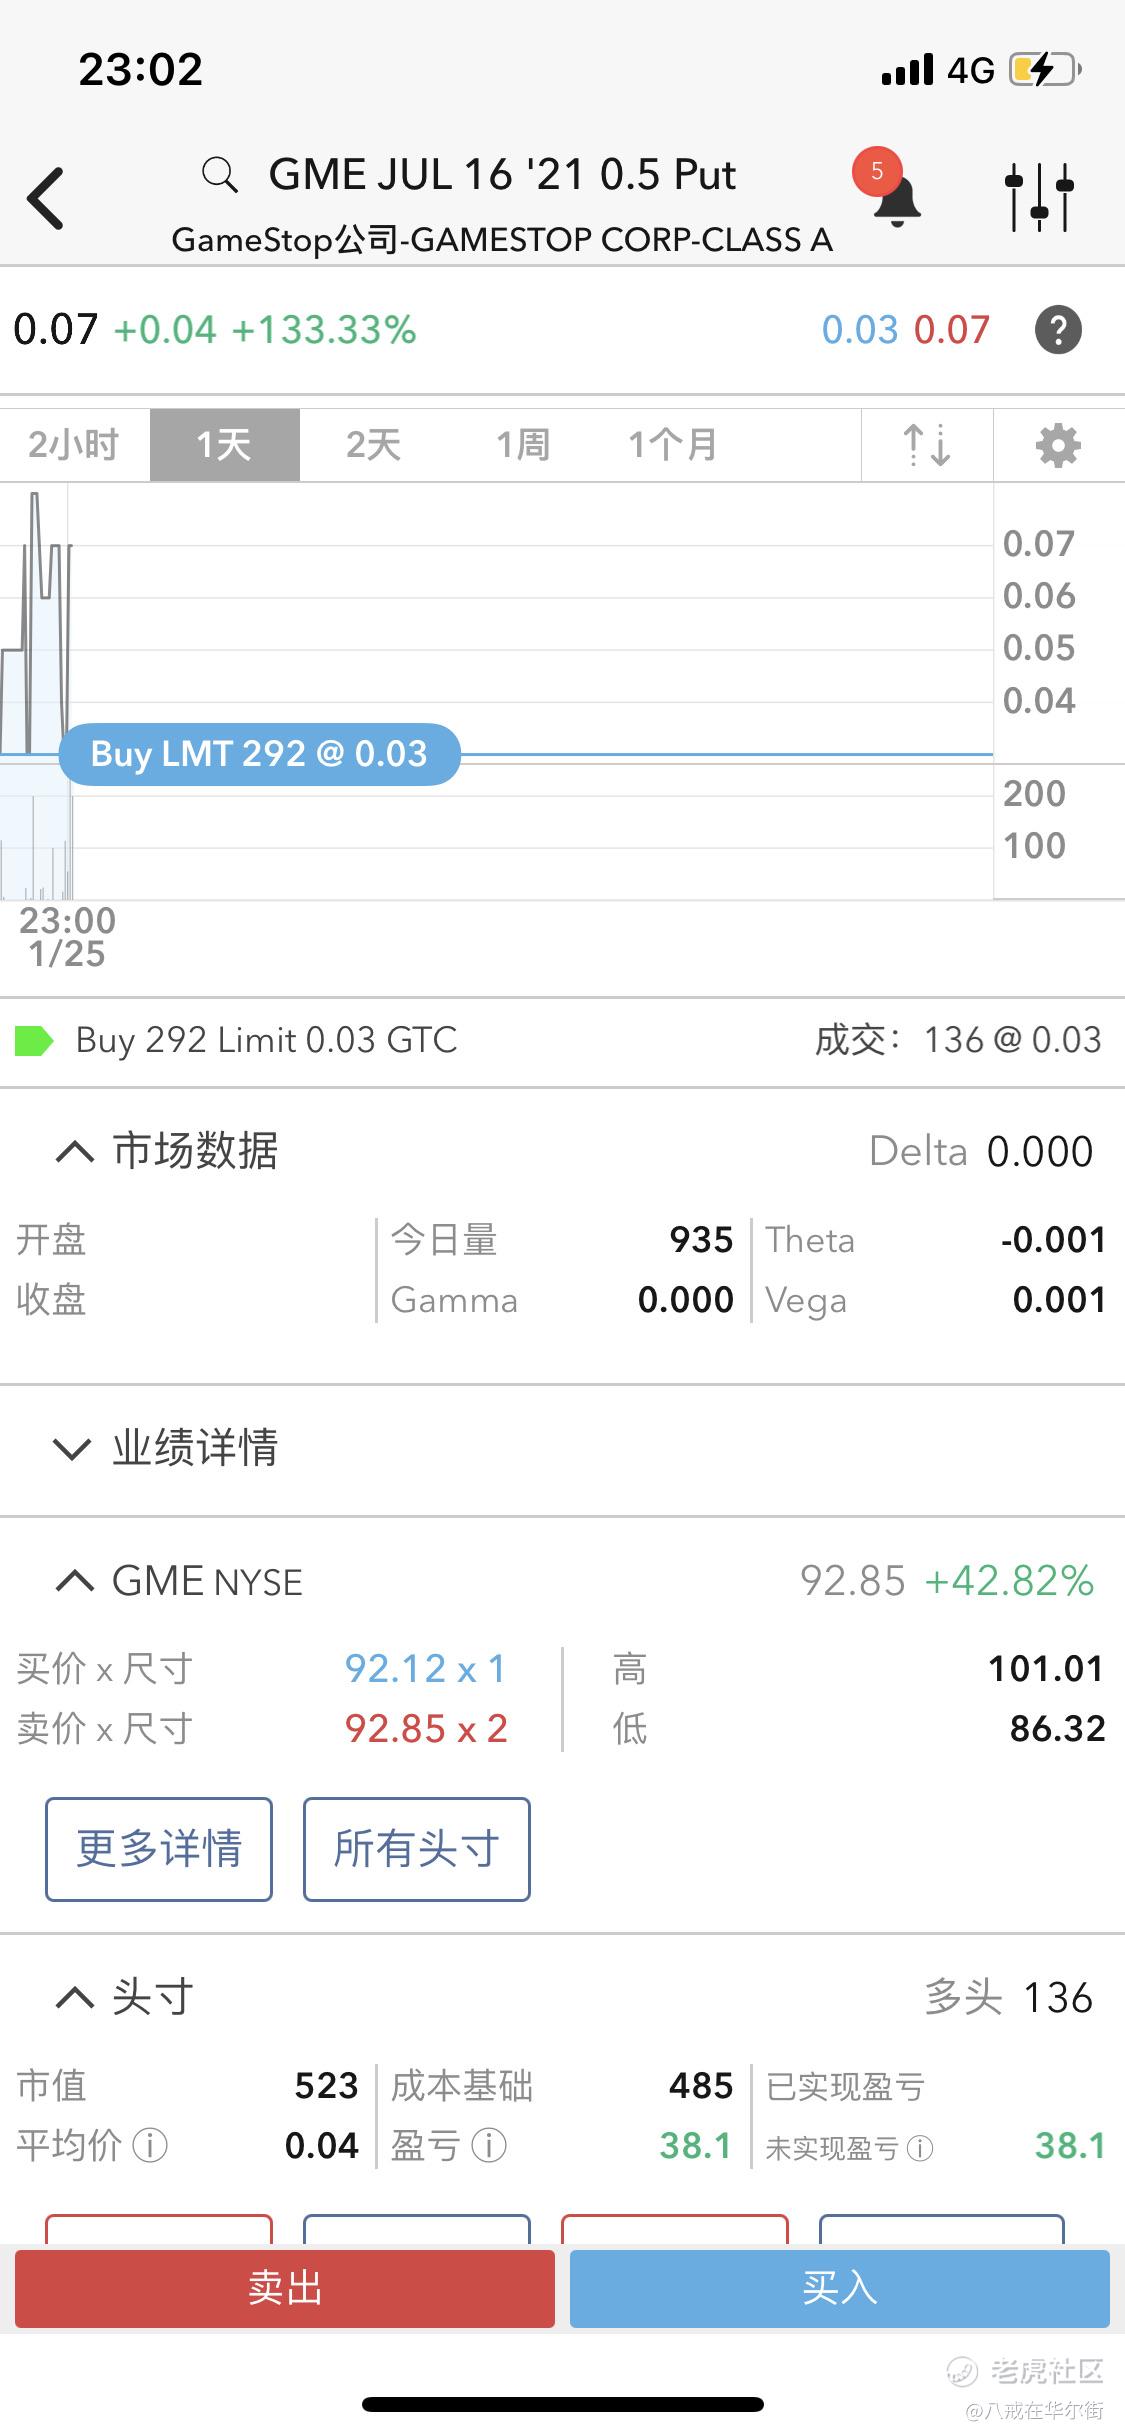Switch chart to 2天 range
This screenshot has height=2436, width=1125.
[374, 445]
